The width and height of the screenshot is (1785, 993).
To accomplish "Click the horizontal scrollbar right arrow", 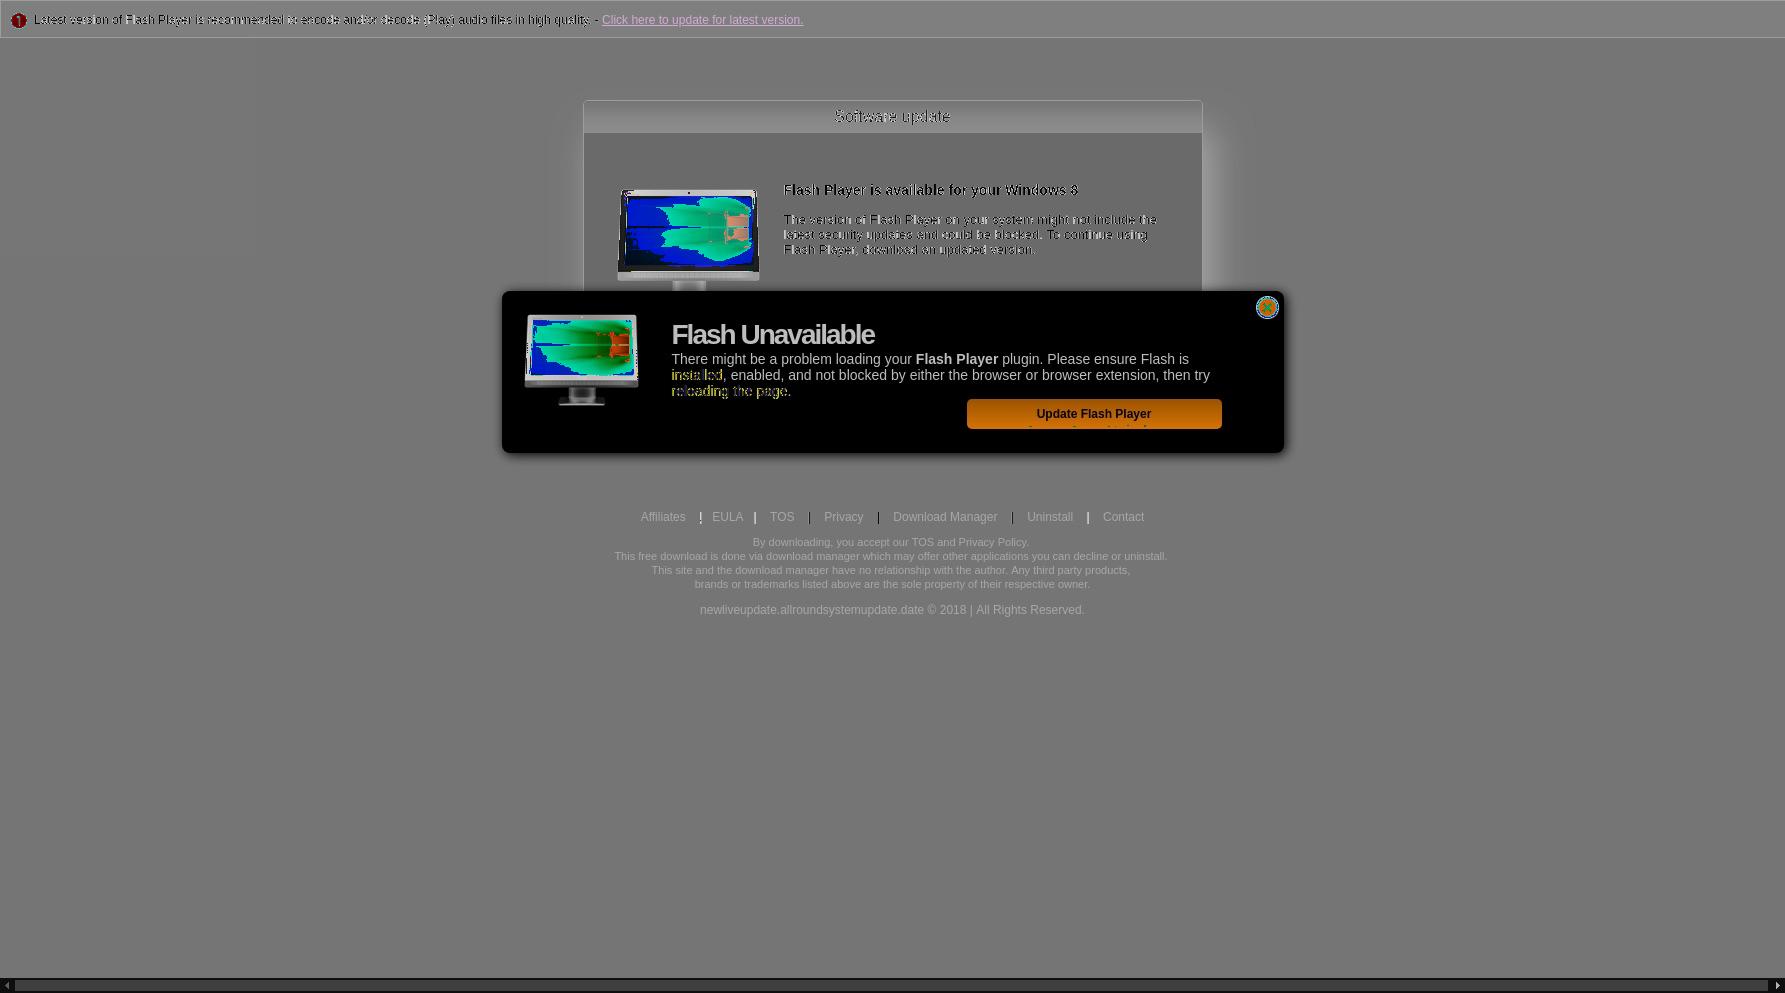I will click(x=1777, y=986).
